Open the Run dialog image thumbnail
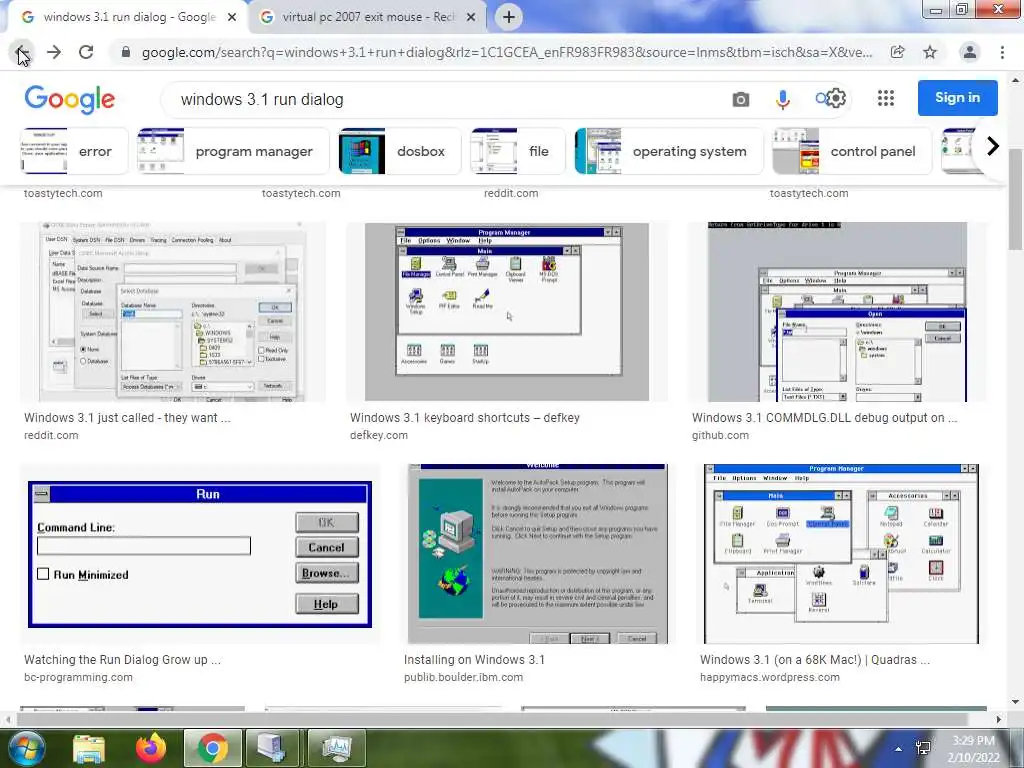 point(200,554)
